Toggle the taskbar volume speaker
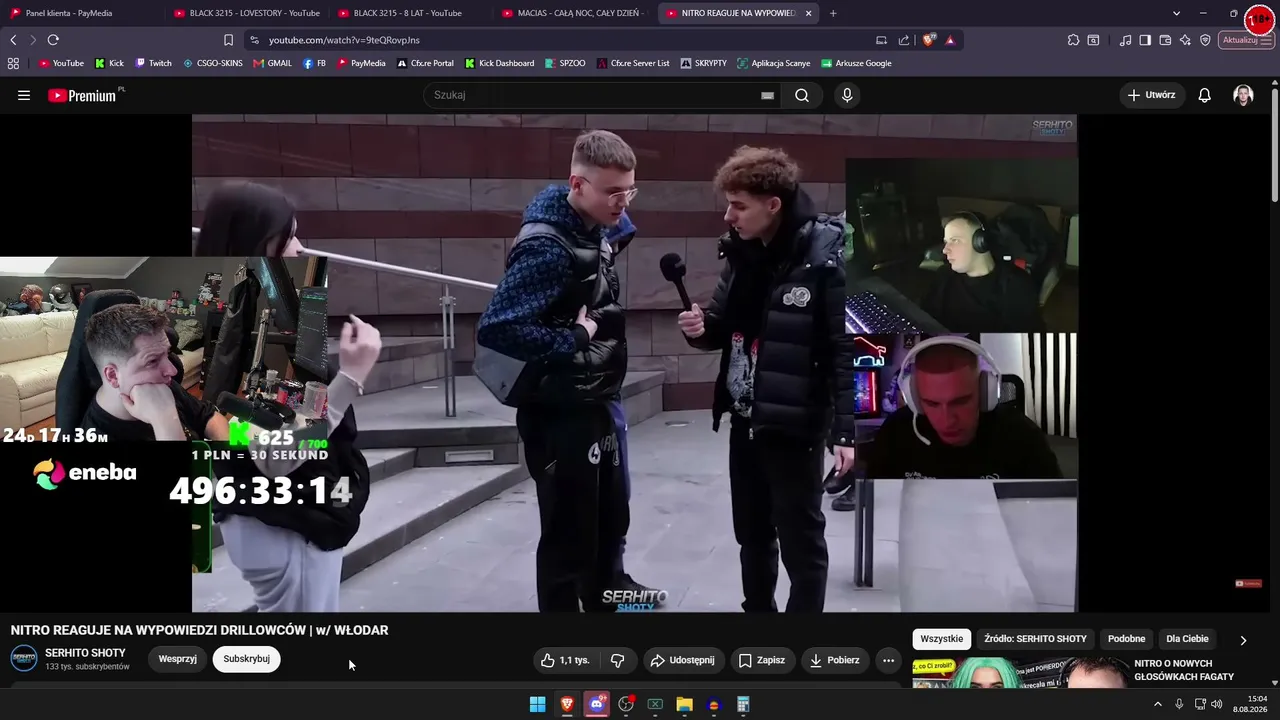Screen dimensions: 1280x720 pyautogui.click(x=1217, y=705)
